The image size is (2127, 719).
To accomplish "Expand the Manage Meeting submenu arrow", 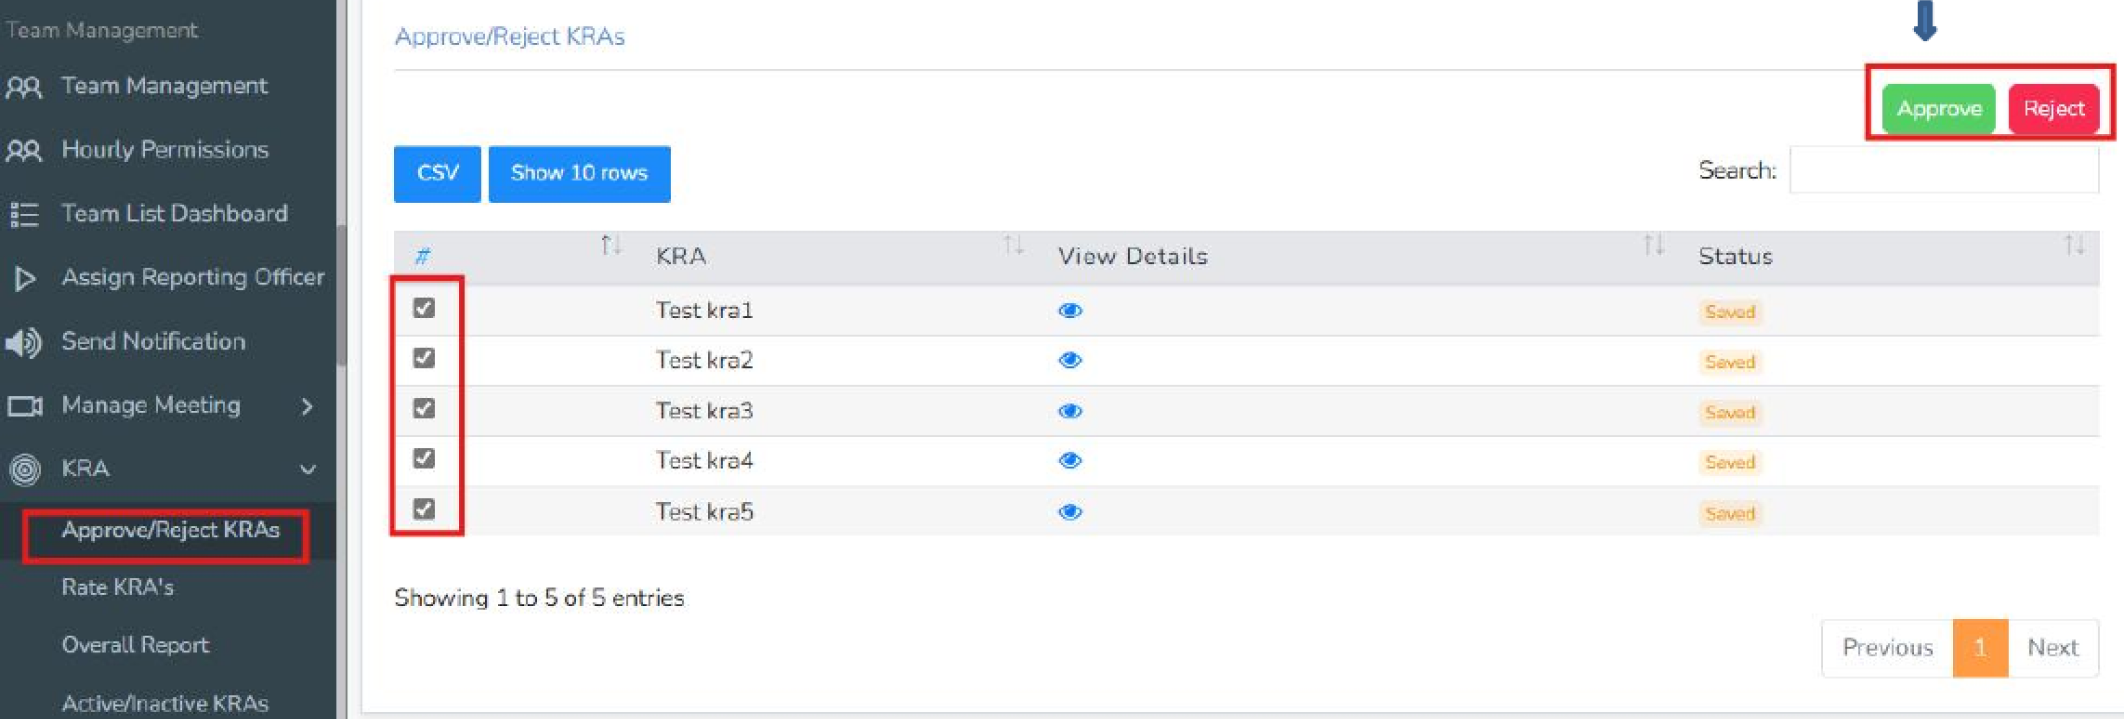I will coord(307,406).
